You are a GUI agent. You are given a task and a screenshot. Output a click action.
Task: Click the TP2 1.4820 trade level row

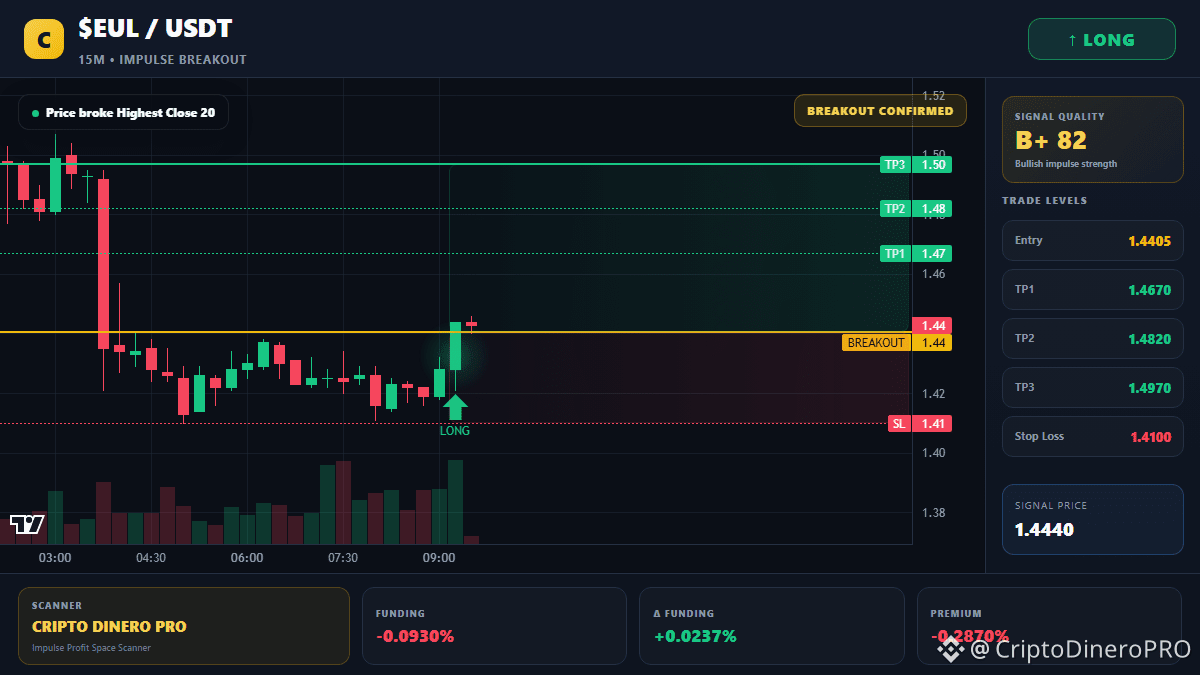pyautogui.click(x=1092, y=338)
